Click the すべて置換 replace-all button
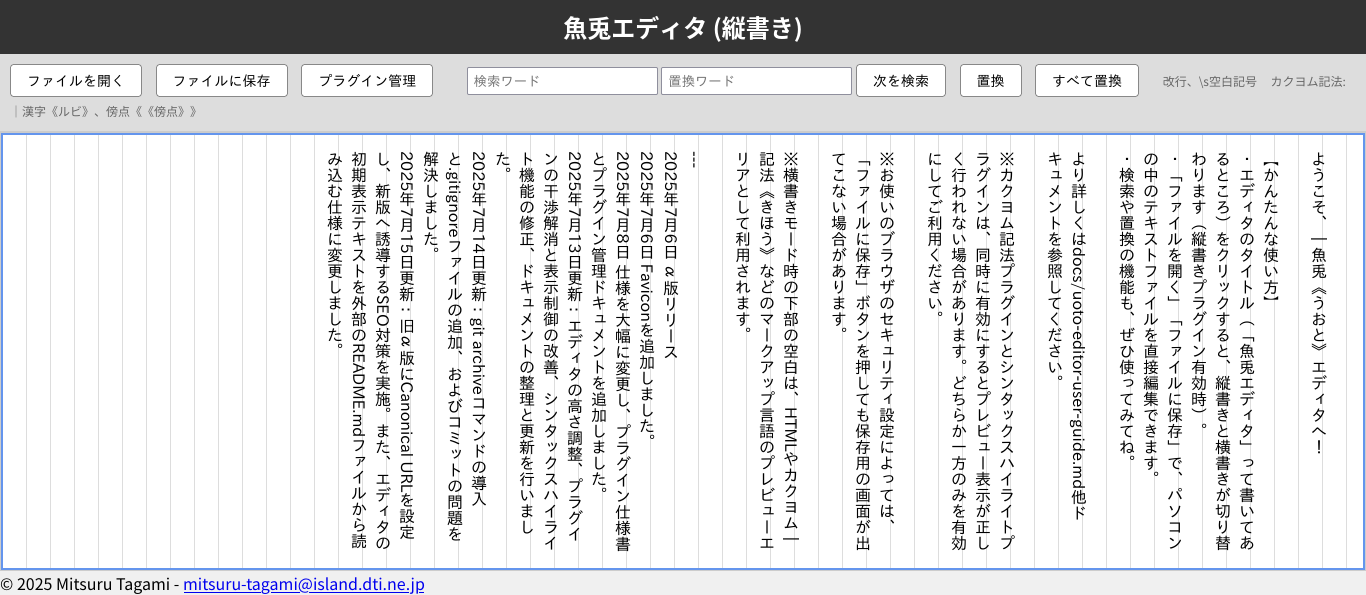 click(1086, 81)
